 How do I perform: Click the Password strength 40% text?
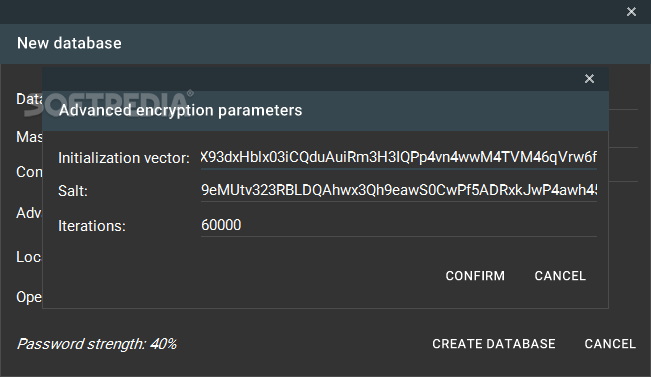[x=97, y=344]
